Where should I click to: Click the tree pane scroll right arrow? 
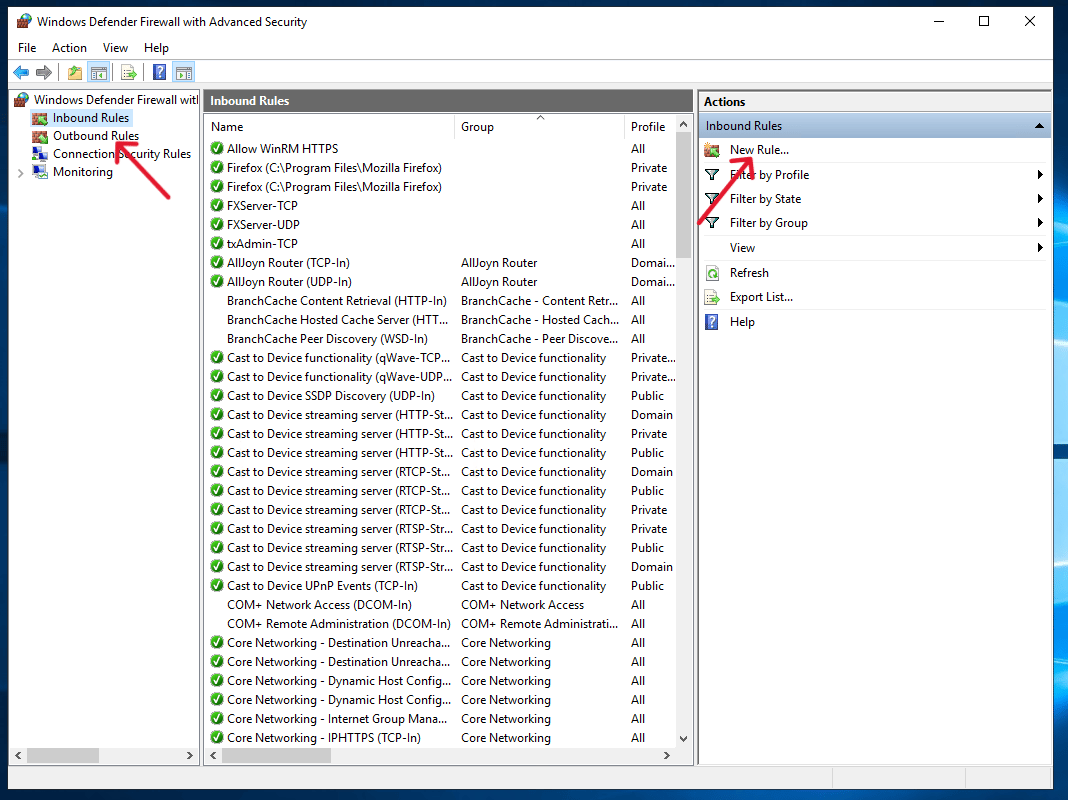189,756
